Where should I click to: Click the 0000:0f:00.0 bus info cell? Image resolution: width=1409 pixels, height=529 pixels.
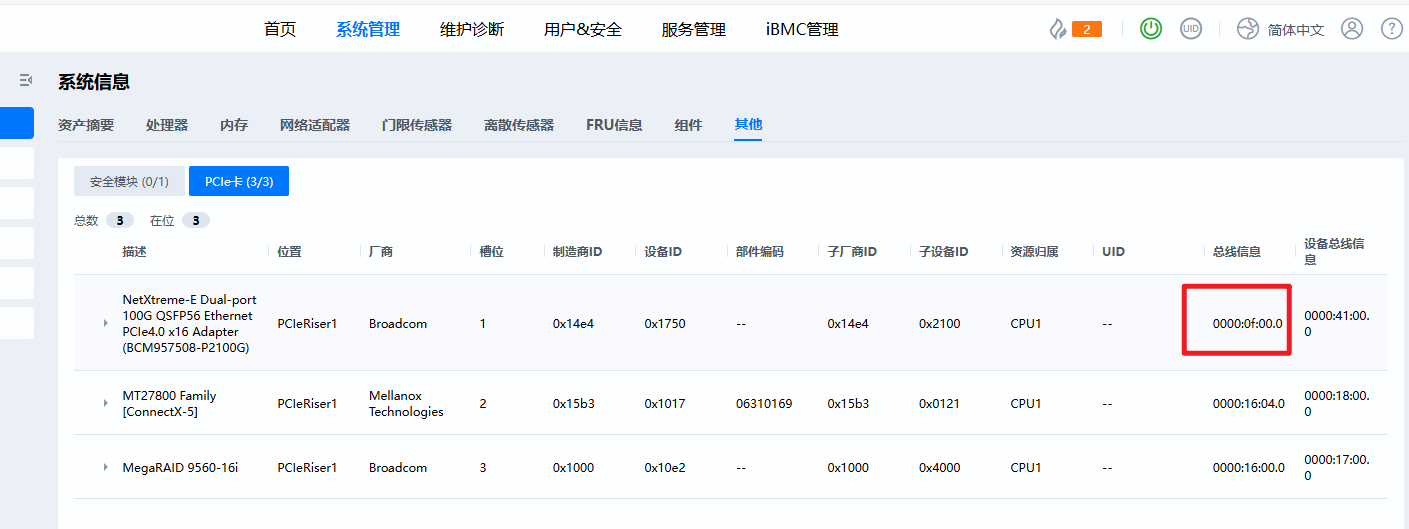pos(1247,323)
